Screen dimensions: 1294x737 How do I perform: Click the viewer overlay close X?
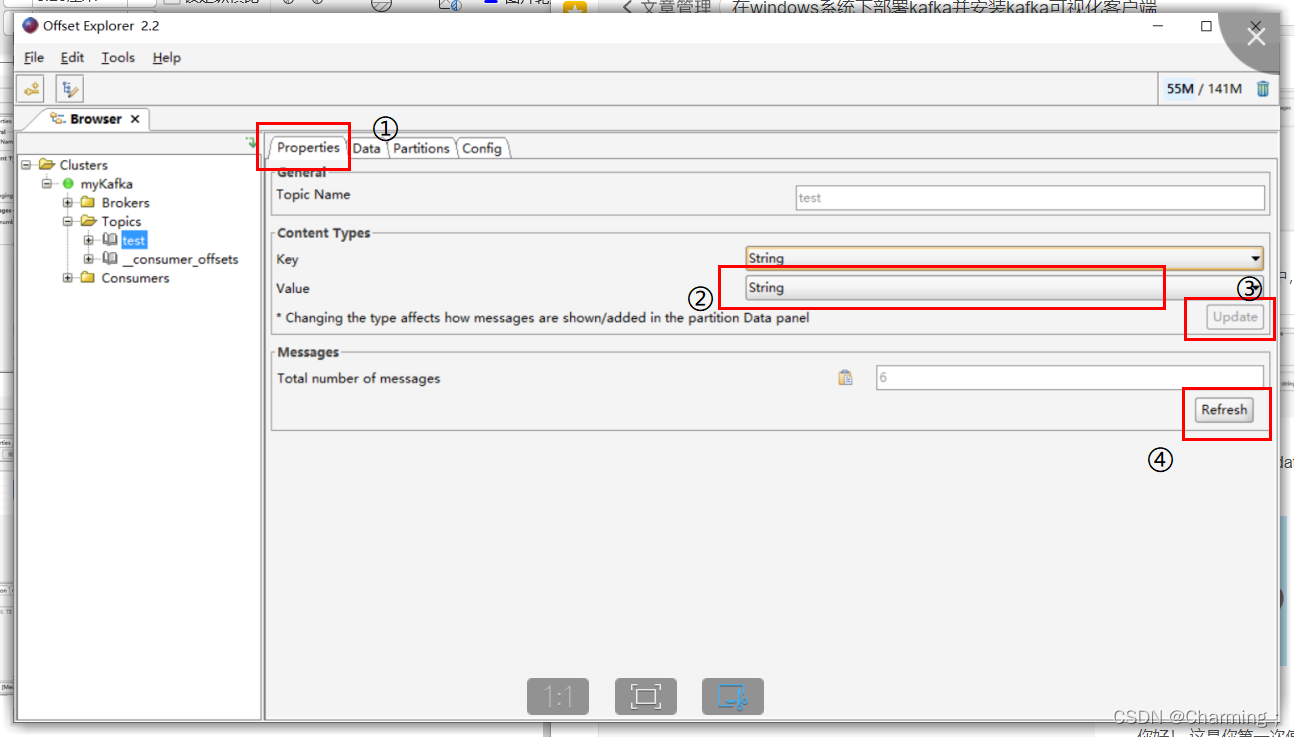coord(1256,37)
